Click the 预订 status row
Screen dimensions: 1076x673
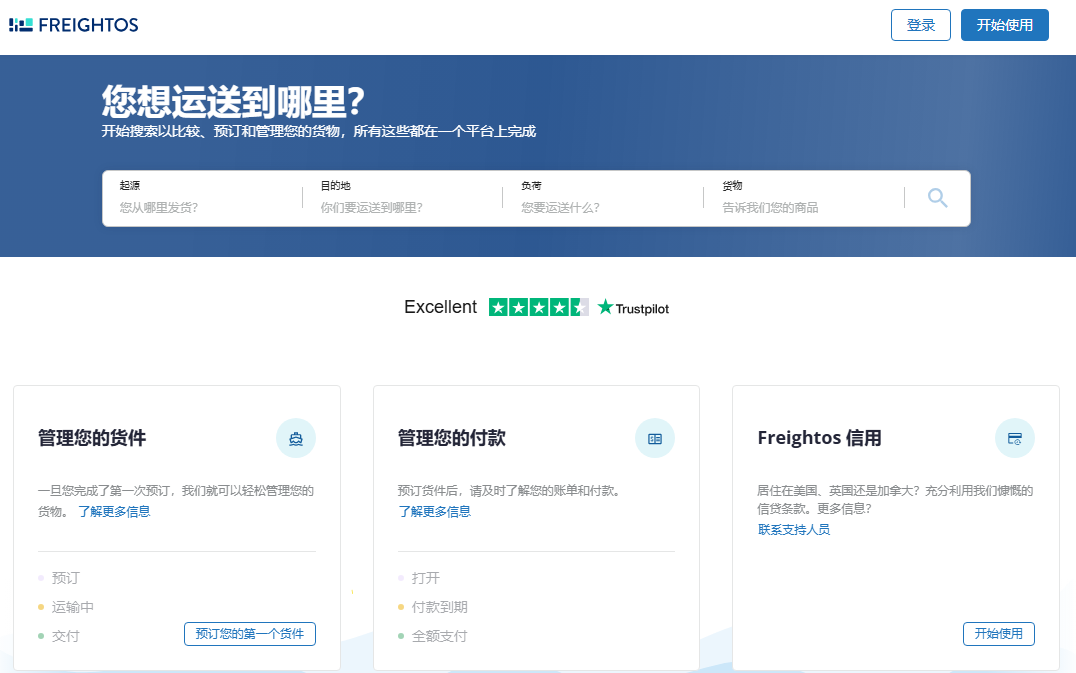click(59, 578)
